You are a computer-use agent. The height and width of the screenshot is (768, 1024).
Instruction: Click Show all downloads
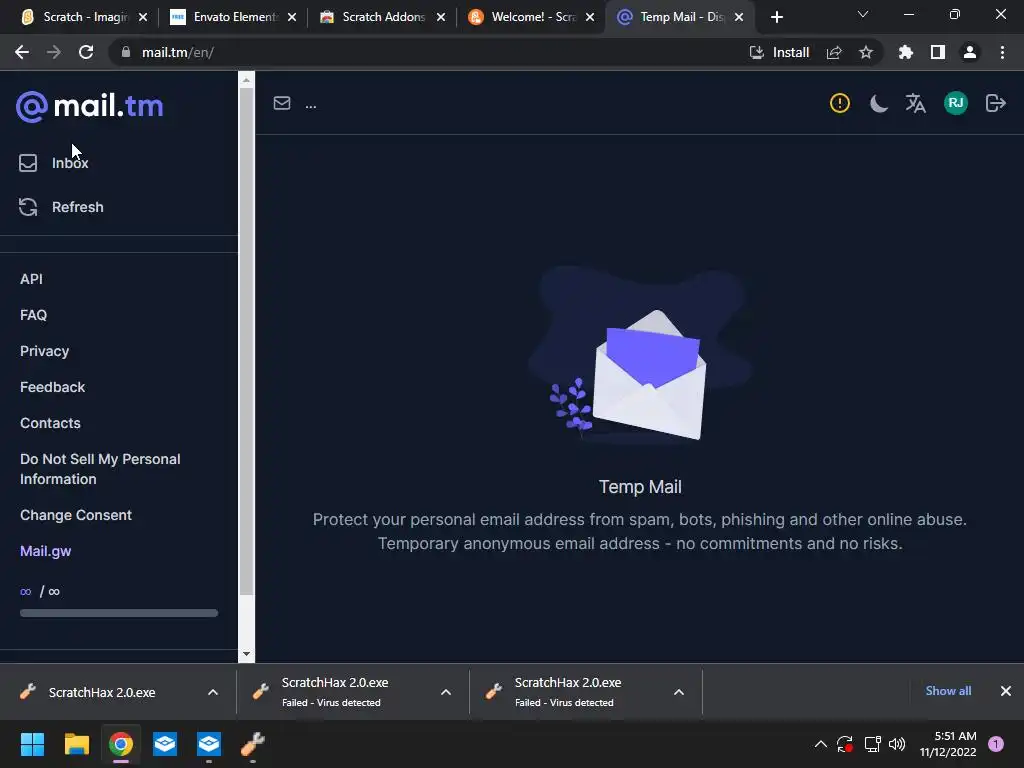click(x=948, y=691)
